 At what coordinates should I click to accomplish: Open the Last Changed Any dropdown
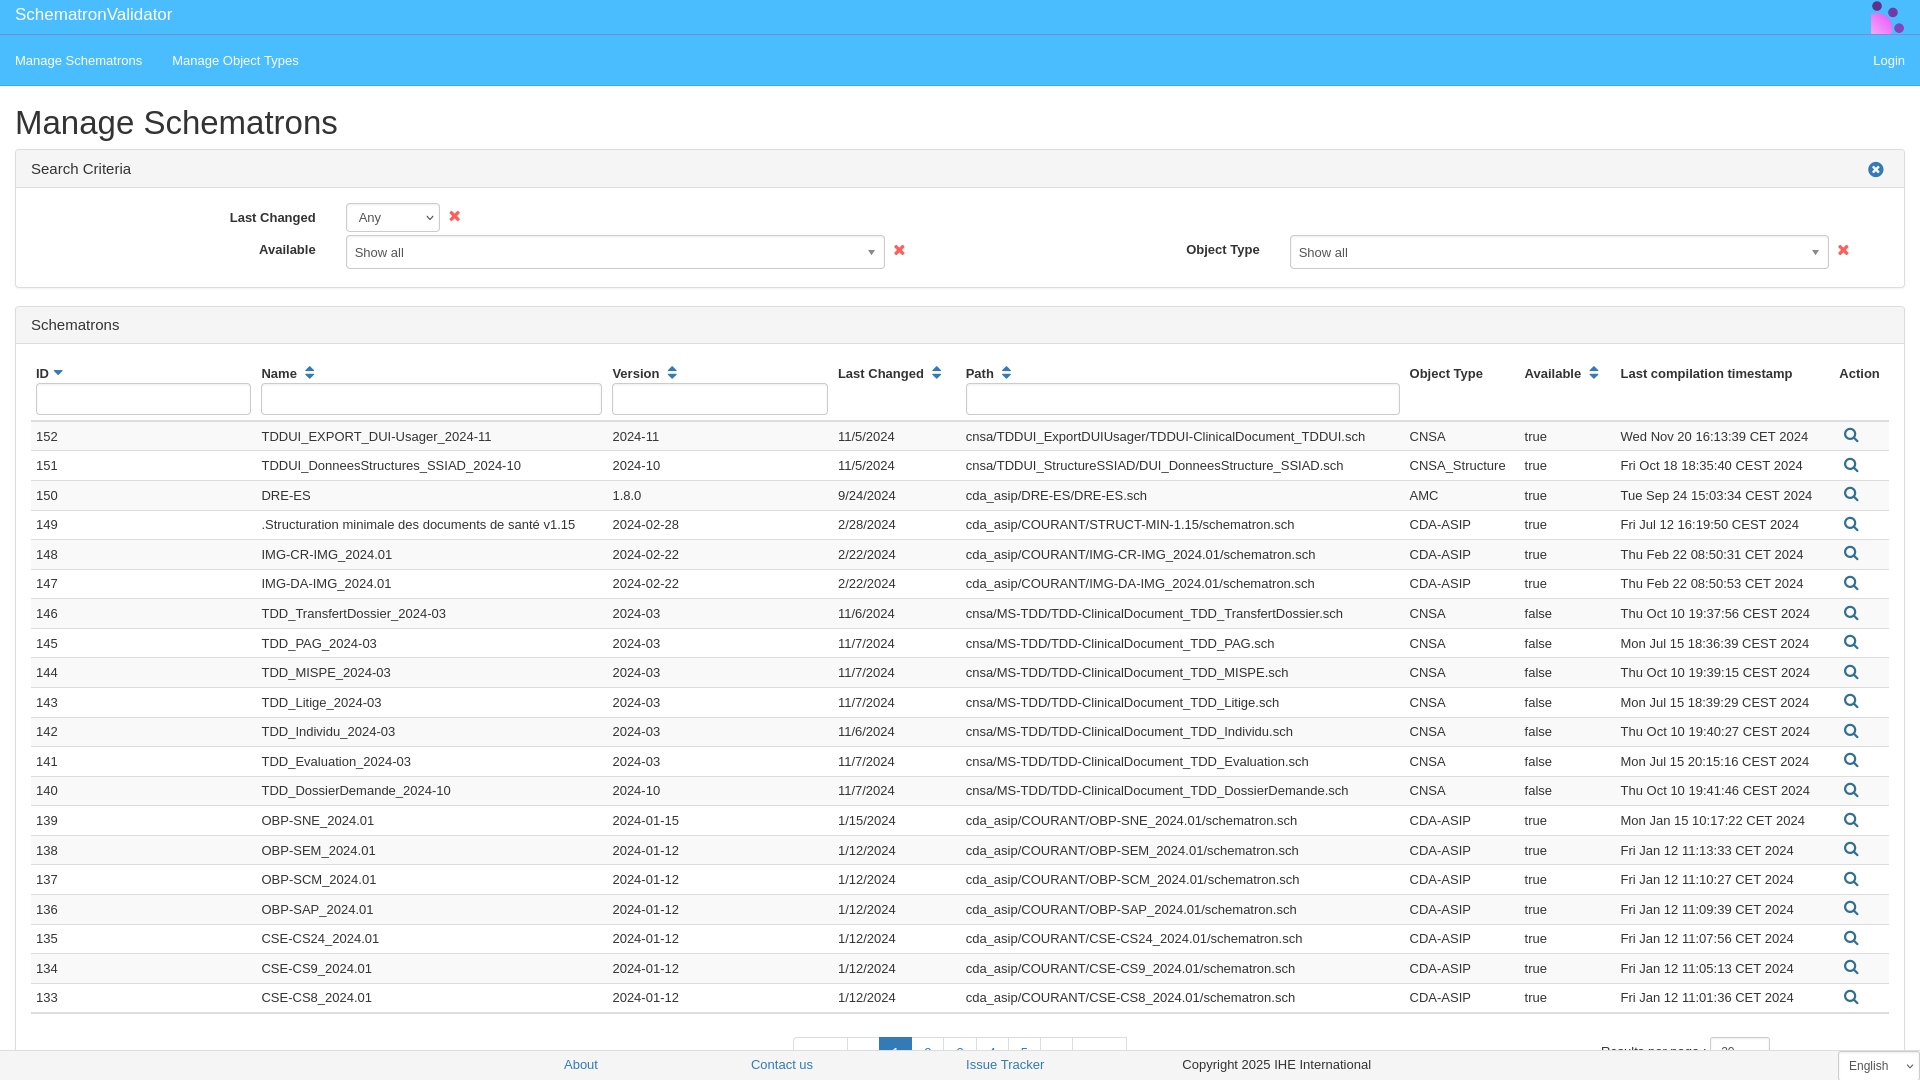click(x=392, y=218)
